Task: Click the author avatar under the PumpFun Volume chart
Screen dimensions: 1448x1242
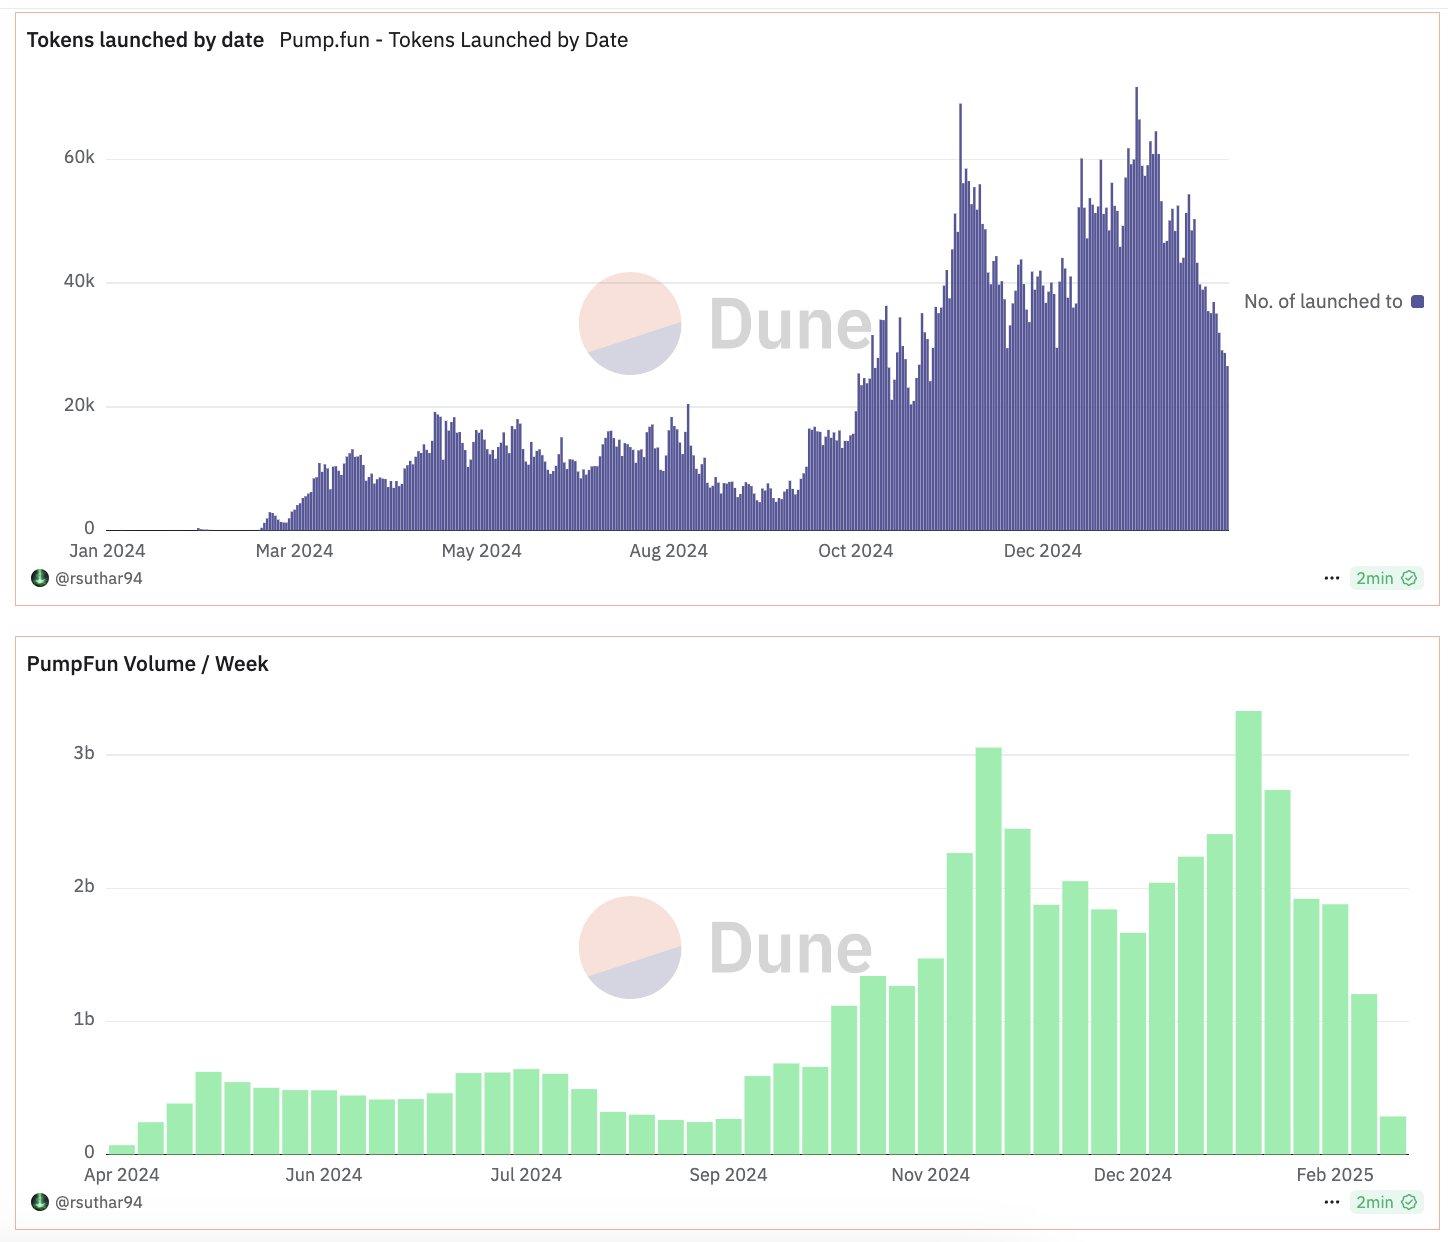Action: coord(40,1202)
